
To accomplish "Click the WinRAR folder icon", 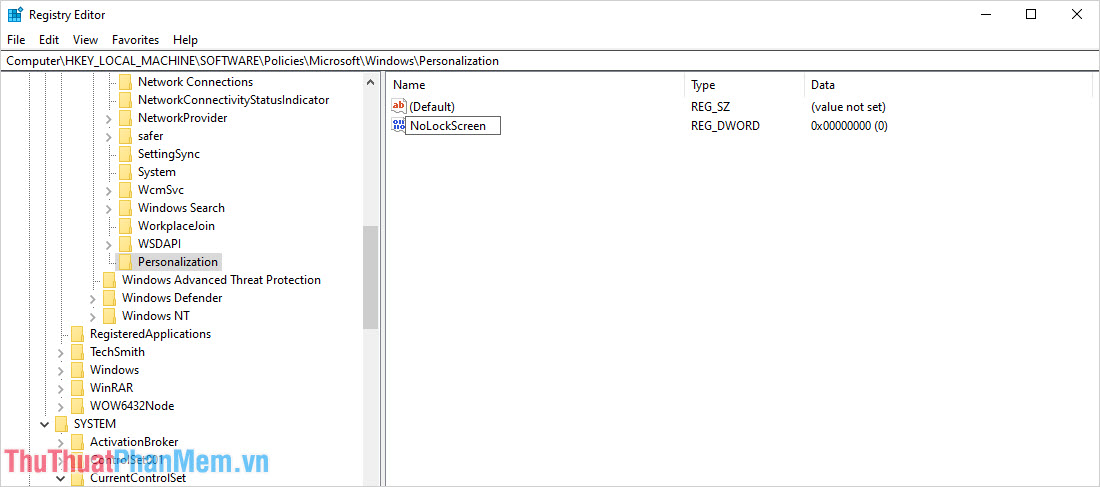I will [77, 388].
